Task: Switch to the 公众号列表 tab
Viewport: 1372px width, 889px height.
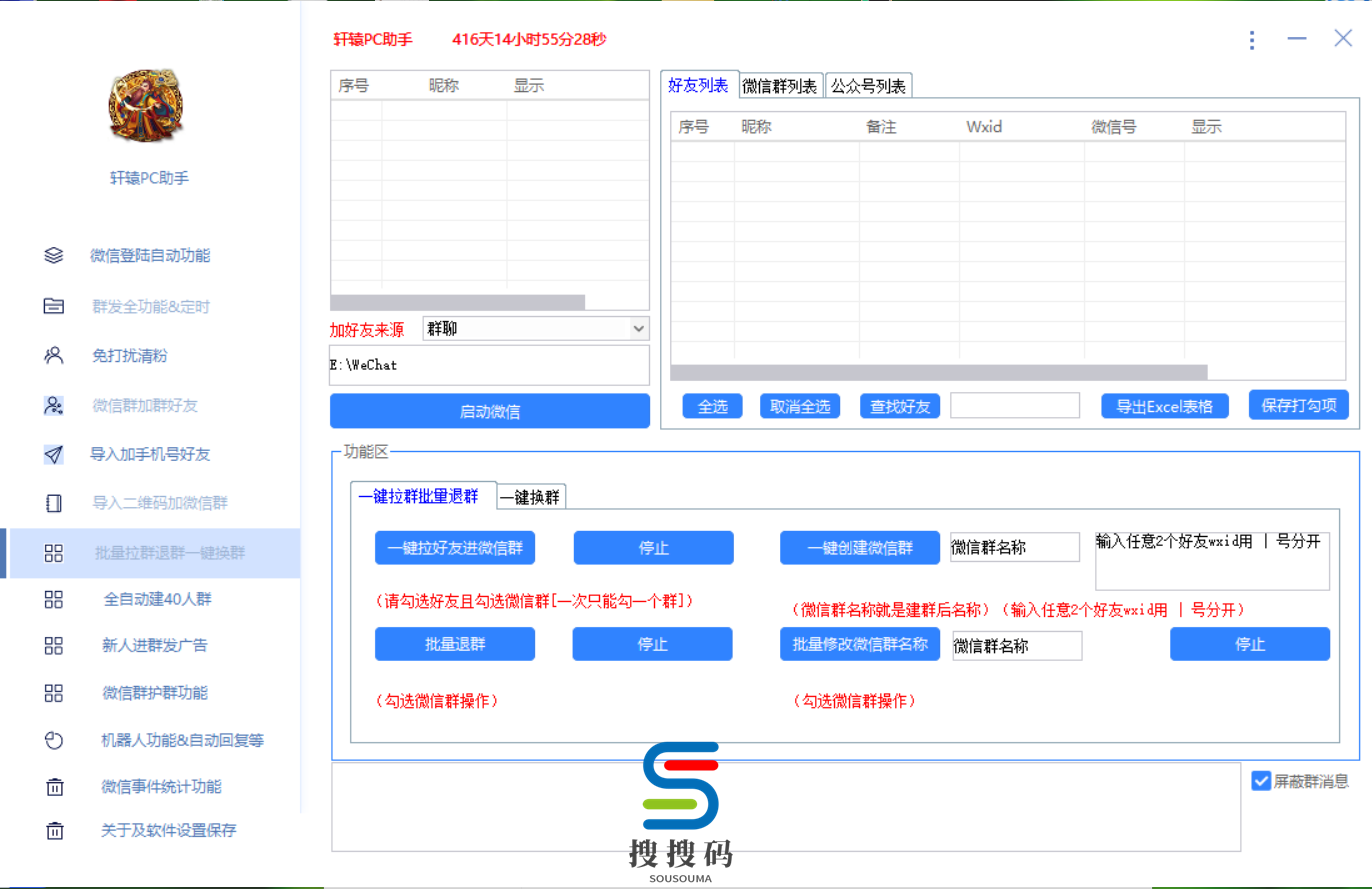Action: pos(869,86)
